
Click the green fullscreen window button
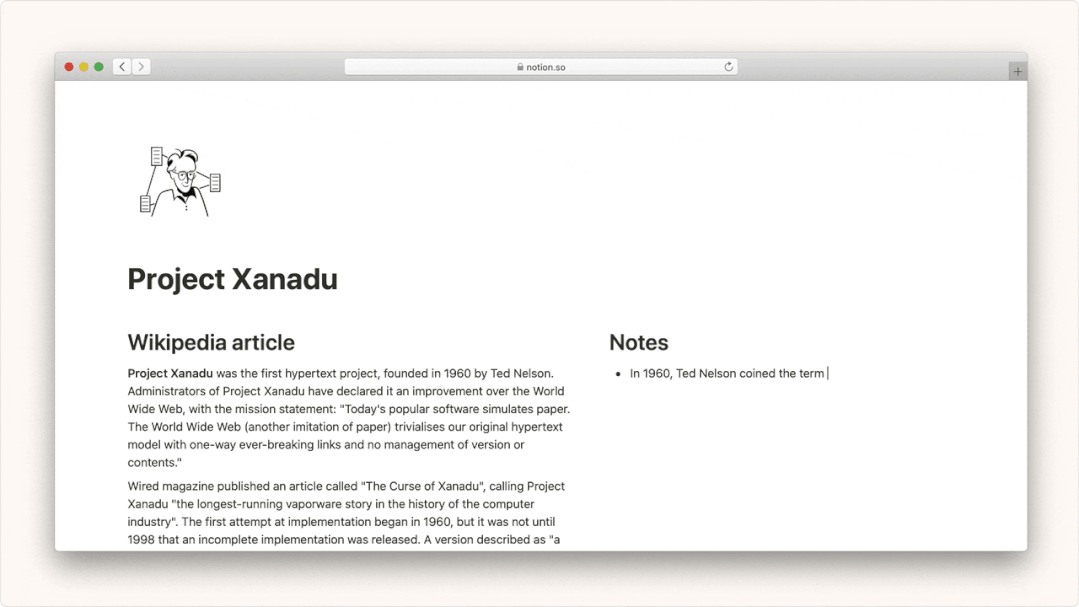click(99, 67)
